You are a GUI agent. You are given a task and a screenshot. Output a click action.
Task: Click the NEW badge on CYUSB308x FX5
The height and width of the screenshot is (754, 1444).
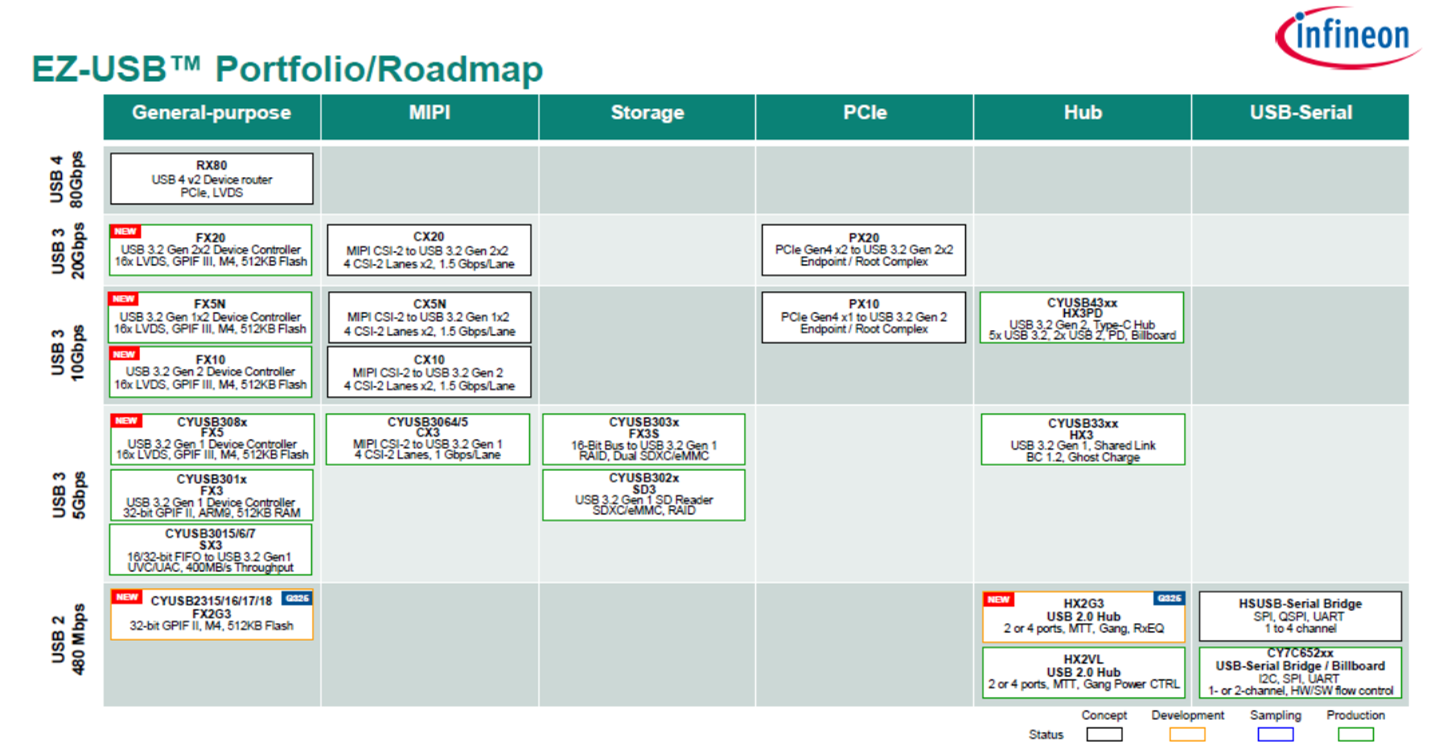124,421
